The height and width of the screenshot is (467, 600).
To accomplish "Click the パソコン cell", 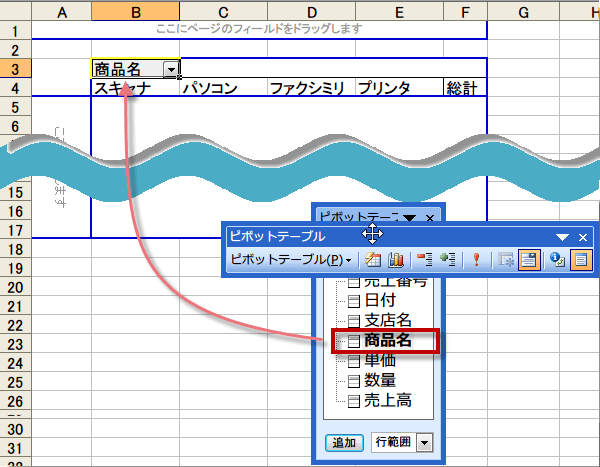I will [223, 88].
